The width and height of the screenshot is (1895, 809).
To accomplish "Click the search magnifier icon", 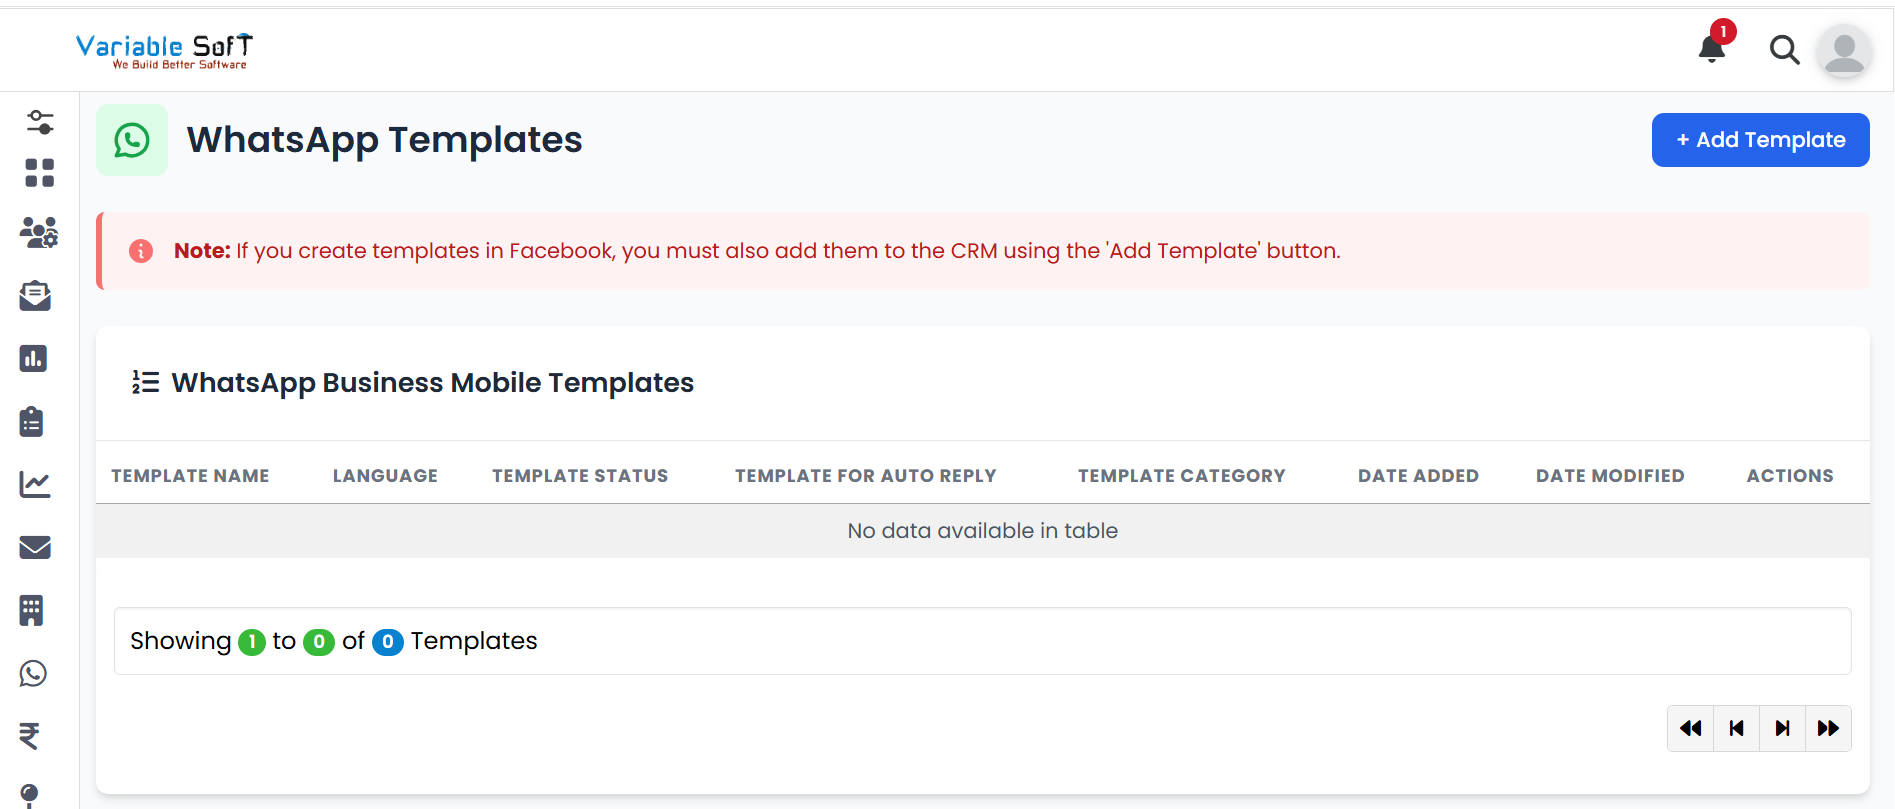I will point(1784,49).
